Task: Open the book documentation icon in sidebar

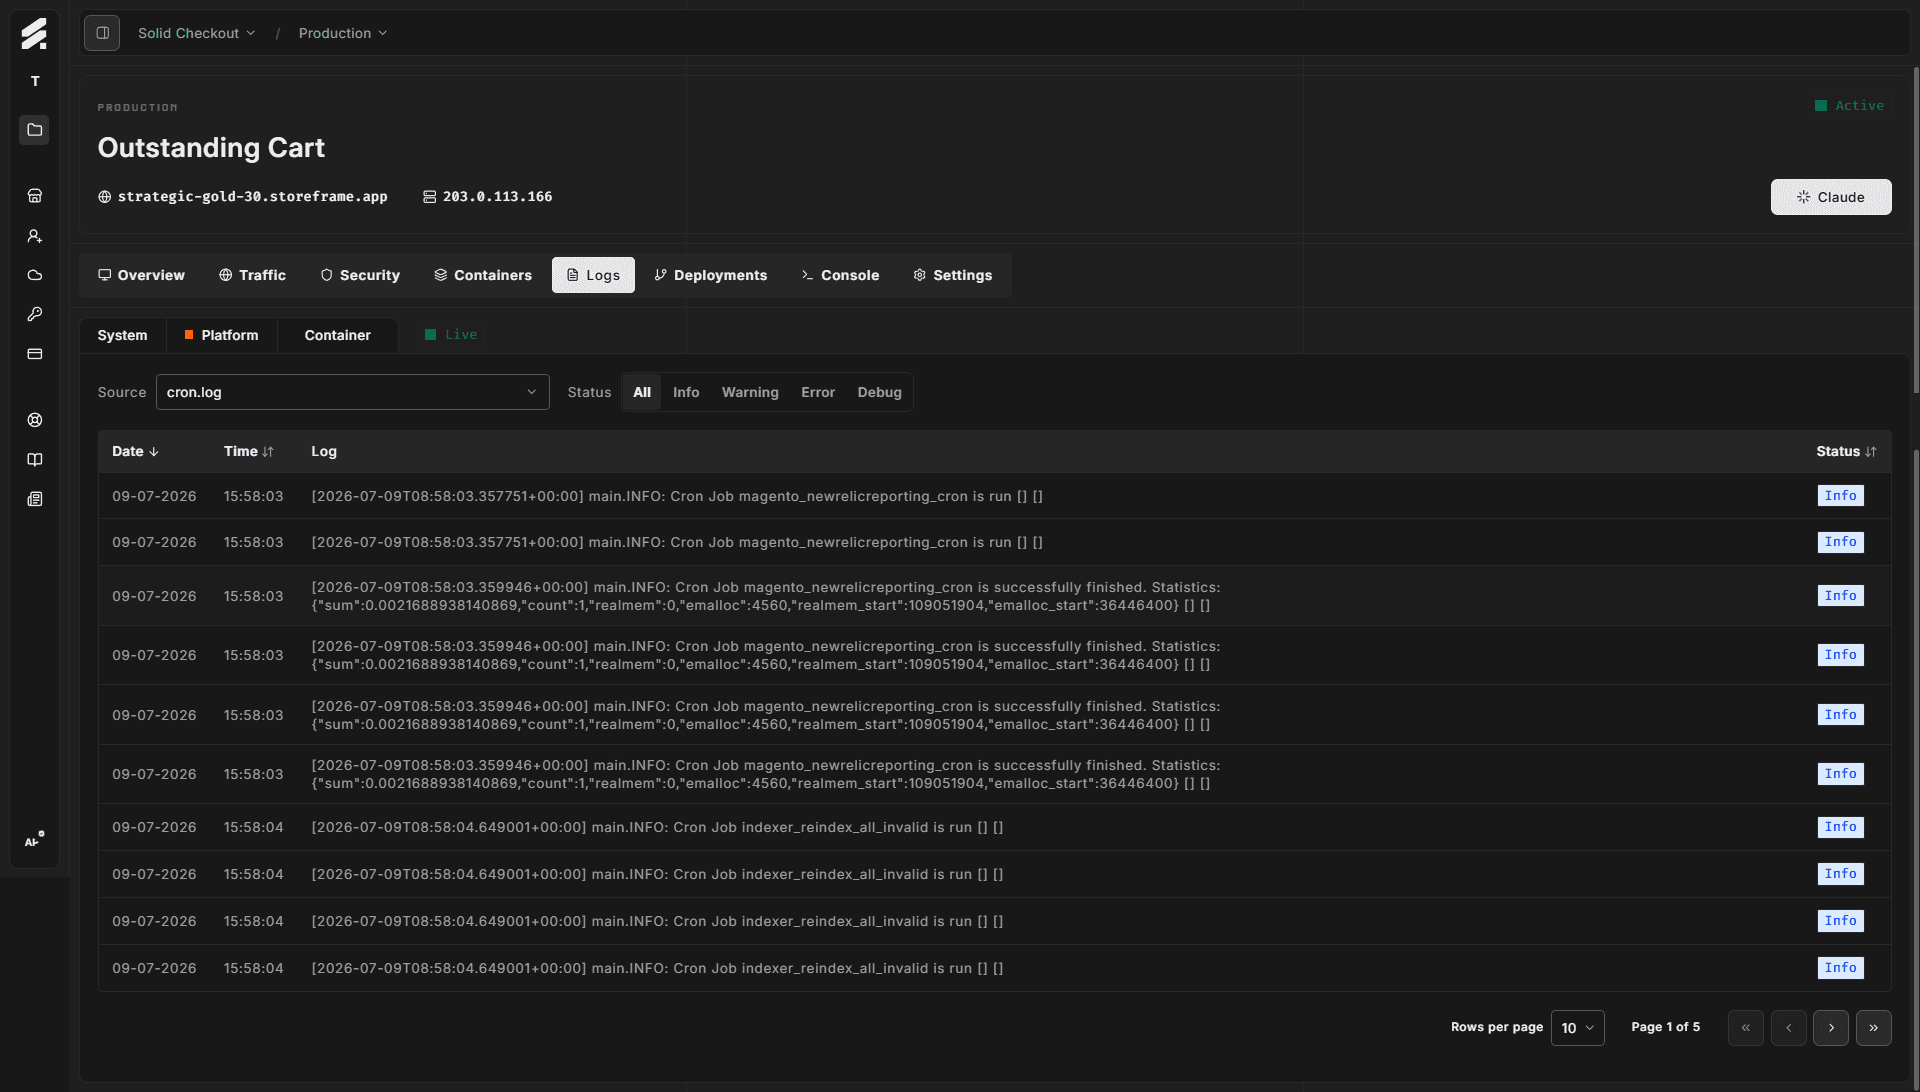Action: 34,460
